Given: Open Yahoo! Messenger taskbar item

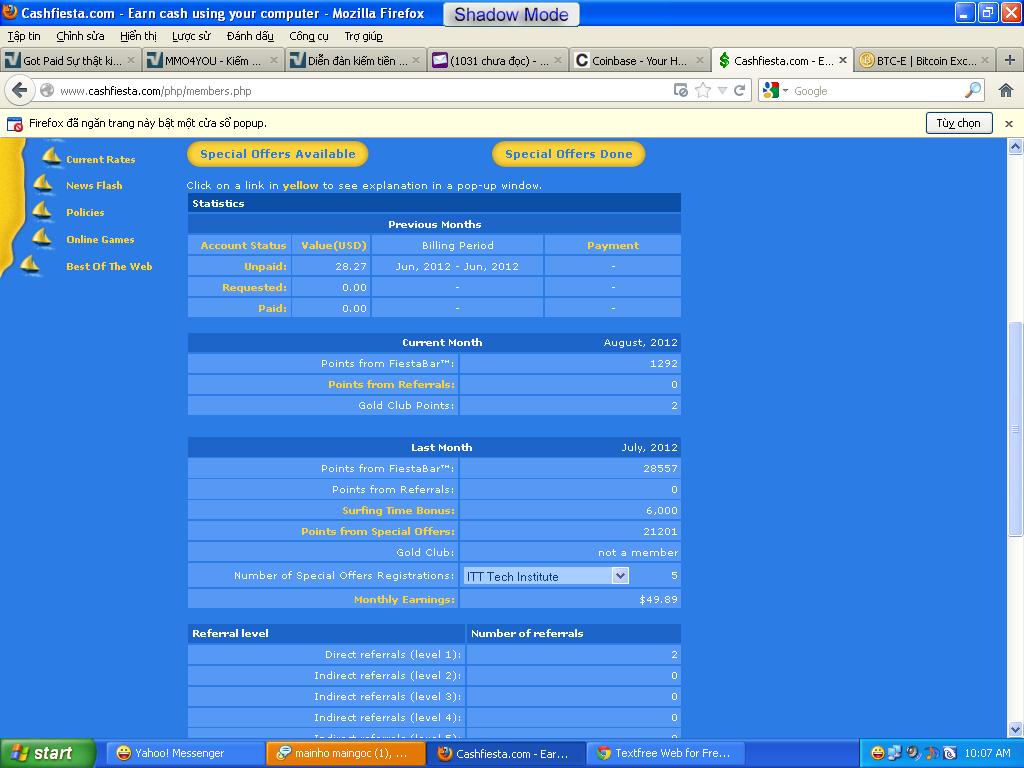Looking at the screenshot, I should pos(185,754).
